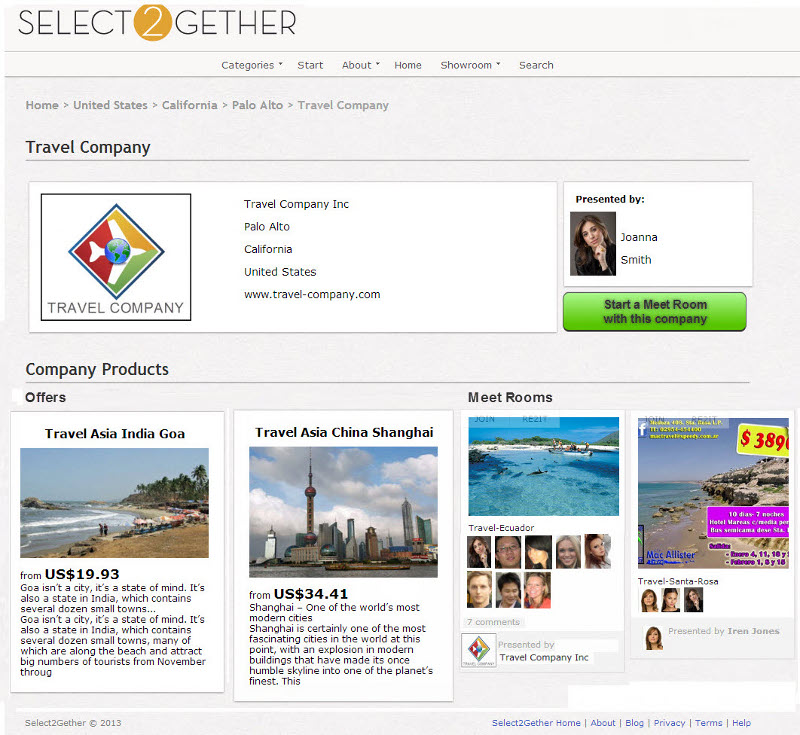
Task: Click Palo Alto in the breadcrumb
Action: (257, 105)
